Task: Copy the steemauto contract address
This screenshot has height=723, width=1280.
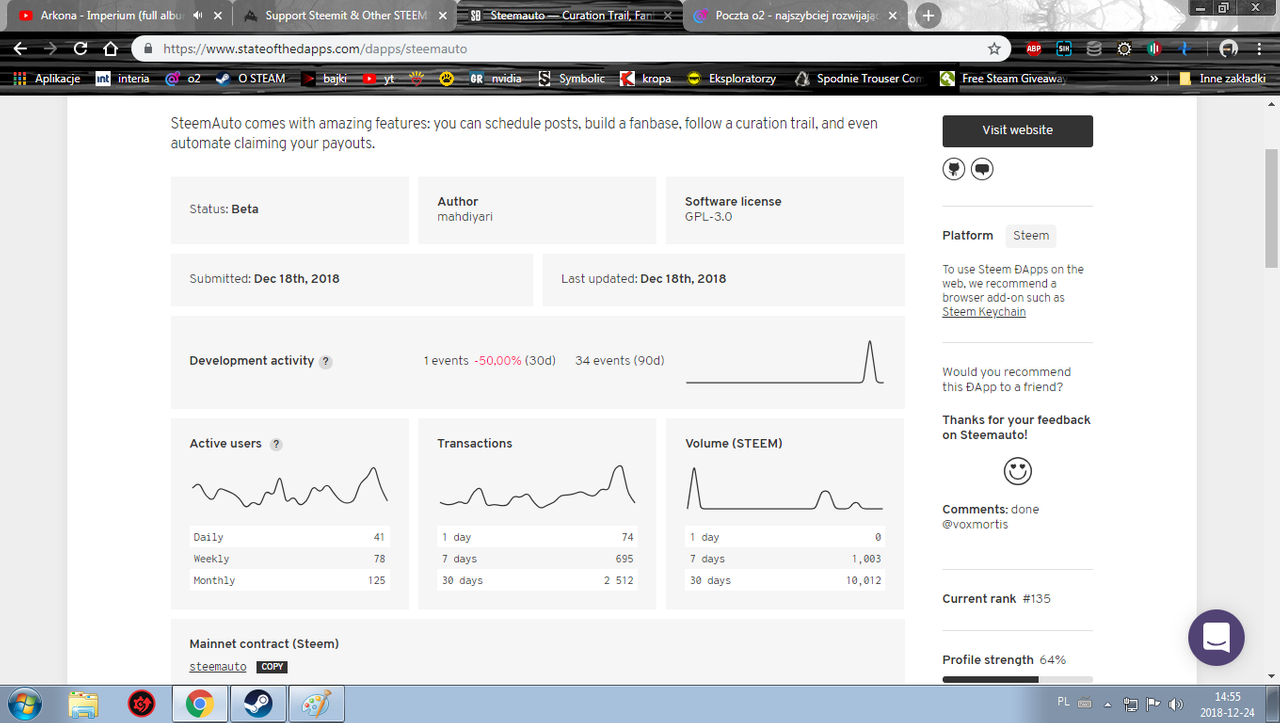Action: point(272,667)
